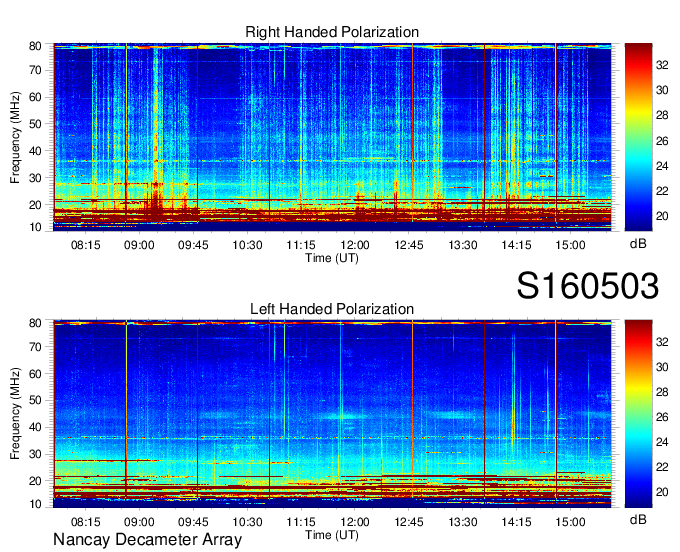
Task: Click the 20 MHz tick label on bottom plot
Action: click(x=35, y=481)
